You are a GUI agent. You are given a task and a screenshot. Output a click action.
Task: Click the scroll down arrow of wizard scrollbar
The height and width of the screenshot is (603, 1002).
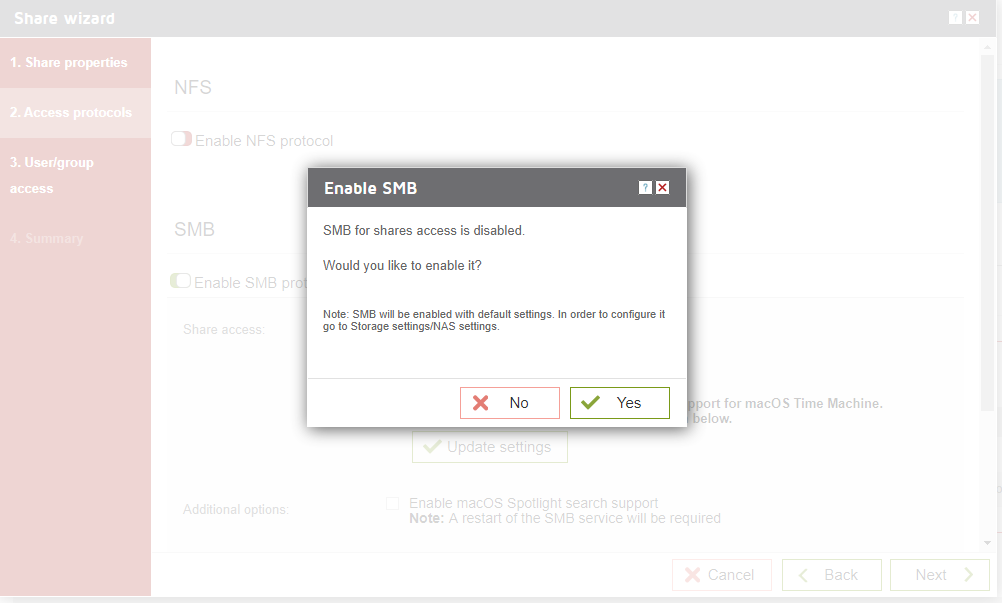(x=988, y=542)
